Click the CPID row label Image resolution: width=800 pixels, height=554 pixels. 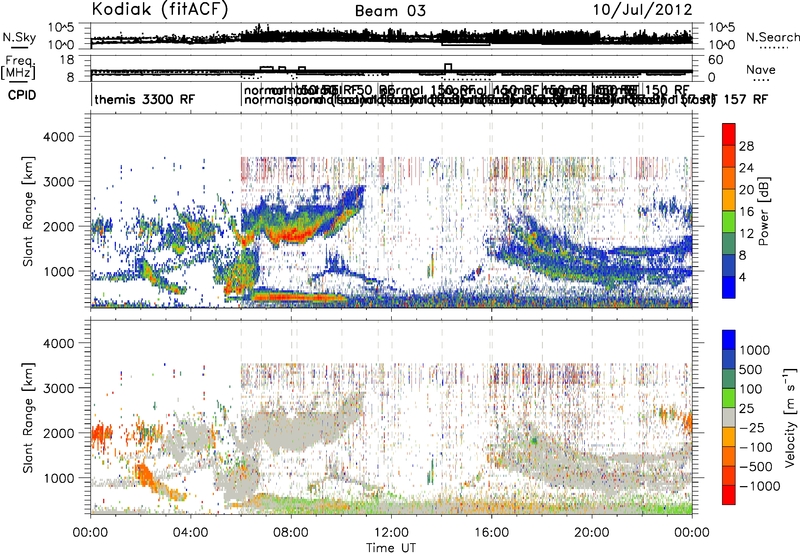click(x=22, y=95)
